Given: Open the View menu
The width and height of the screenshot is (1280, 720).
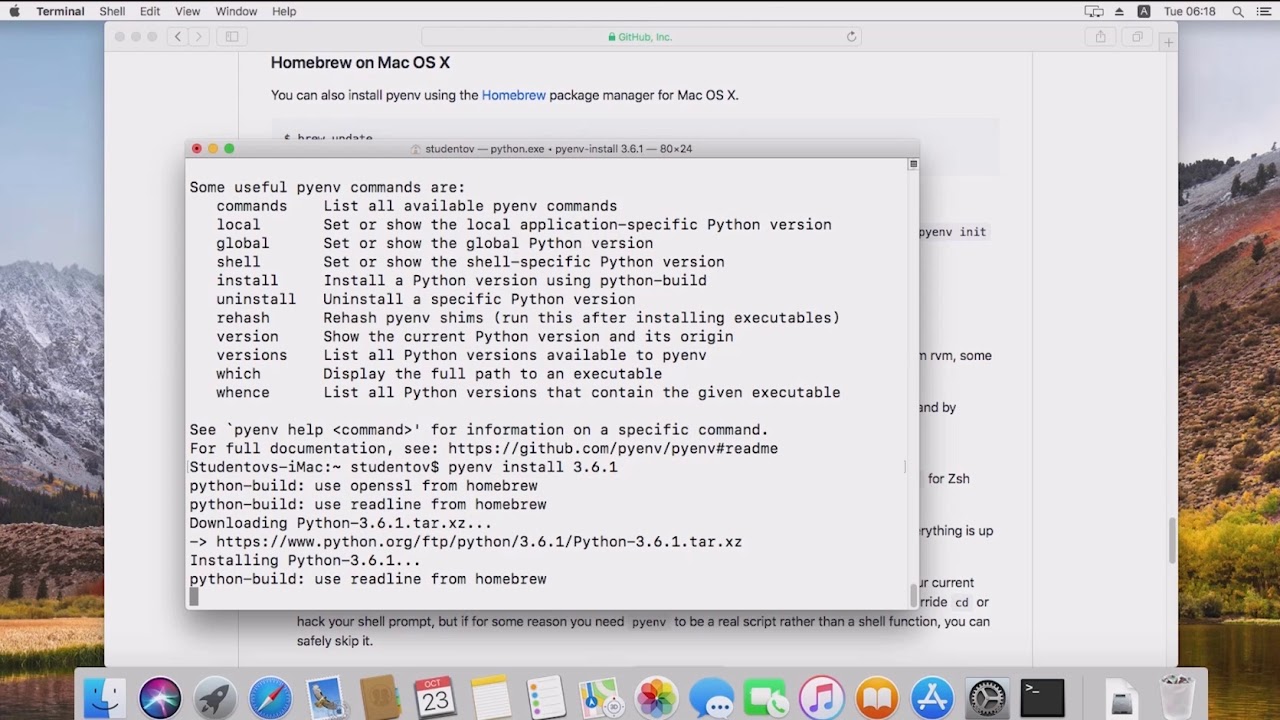Looking at the screenshot, I should point(188,11).
